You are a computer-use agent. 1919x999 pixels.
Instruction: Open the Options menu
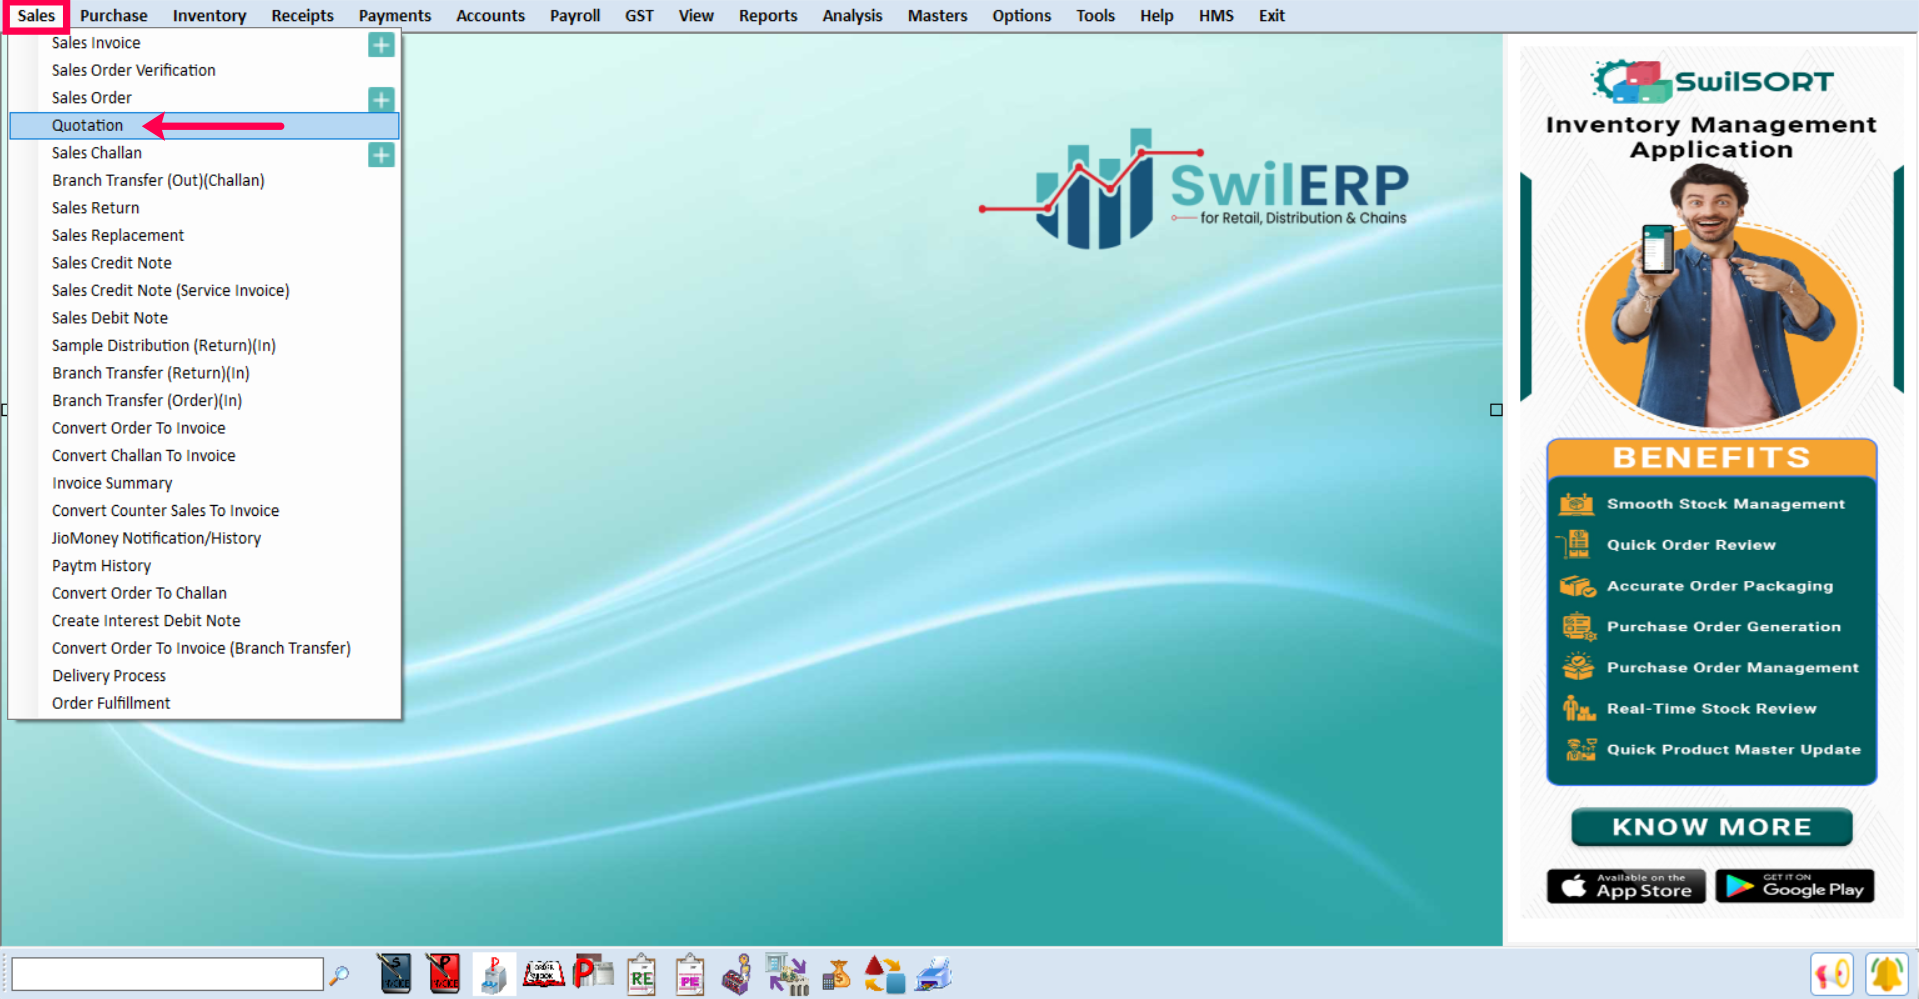(1021, 15)
